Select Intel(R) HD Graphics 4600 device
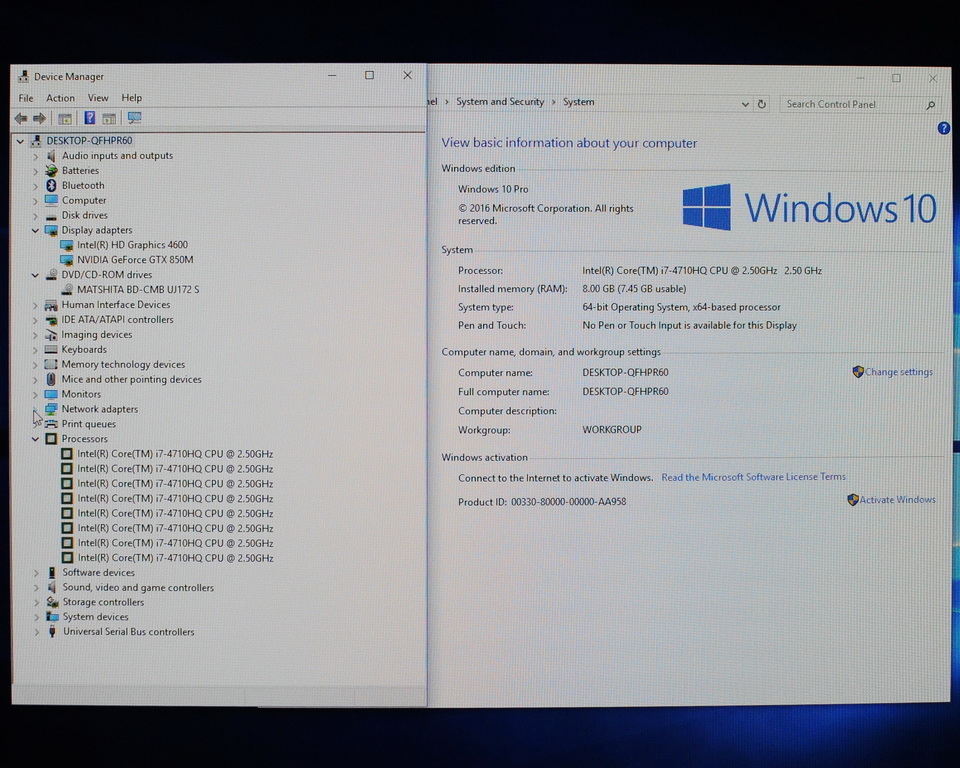The width and height of the screenshot is (960, 768). [x=132, y=245]
